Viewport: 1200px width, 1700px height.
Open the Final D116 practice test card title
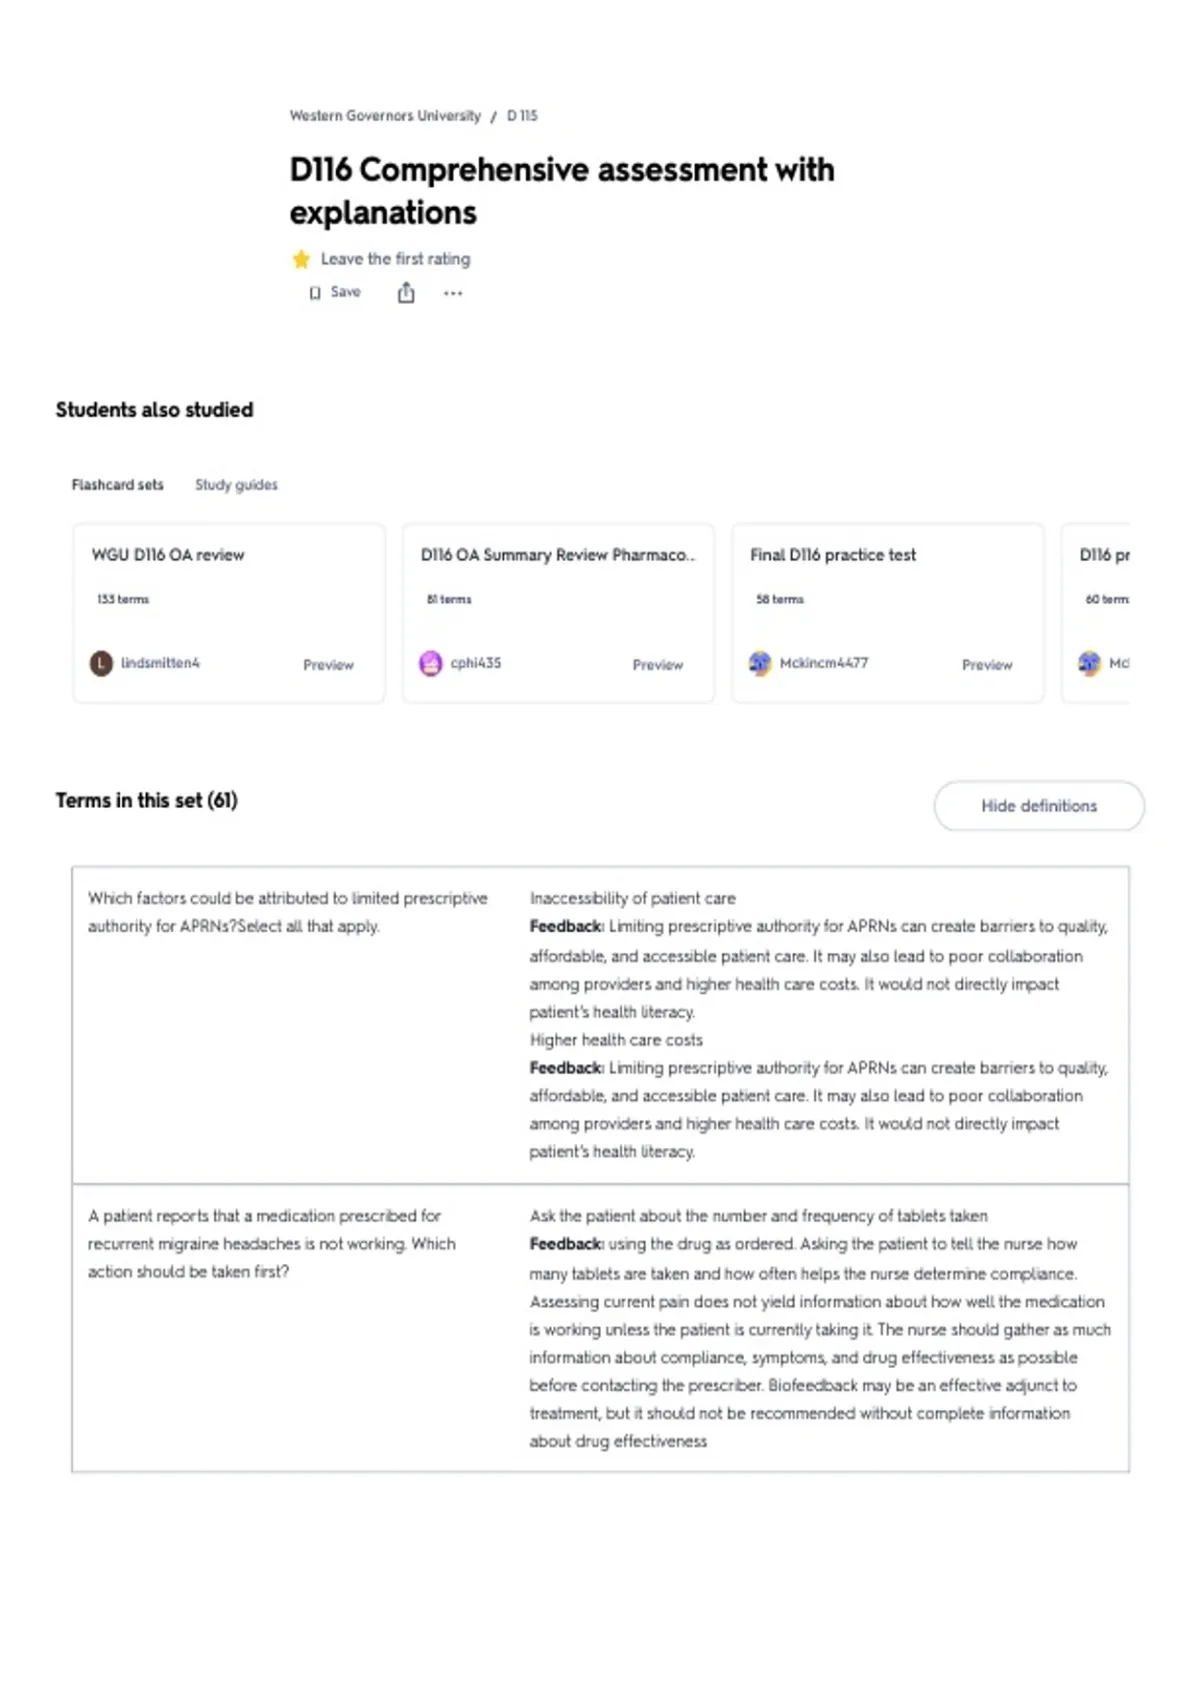[833, 555]
